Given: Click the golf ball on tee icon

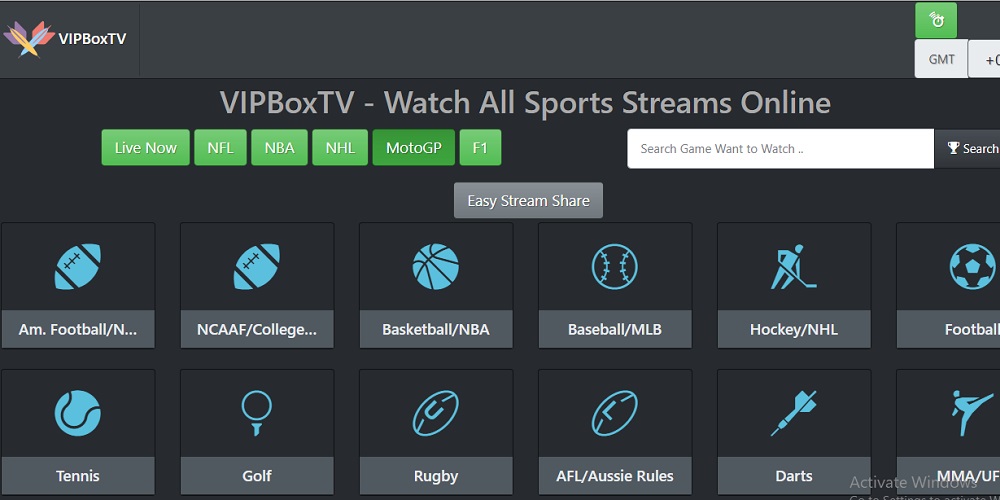Looking at the screenshot, I should pyautogui.click(x=256, y=413).
